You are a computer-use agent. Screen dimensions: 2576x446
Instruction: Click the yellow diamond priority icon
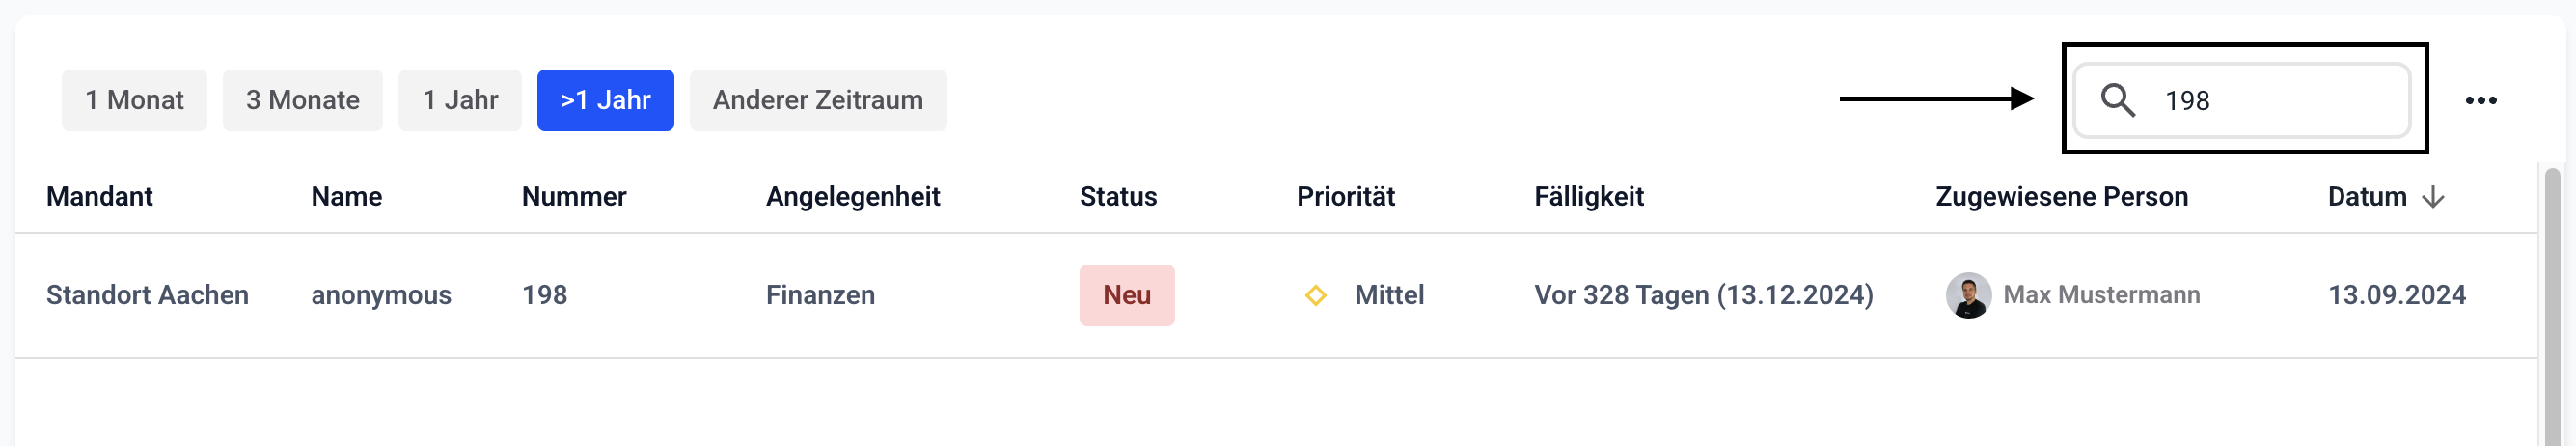1316,295
